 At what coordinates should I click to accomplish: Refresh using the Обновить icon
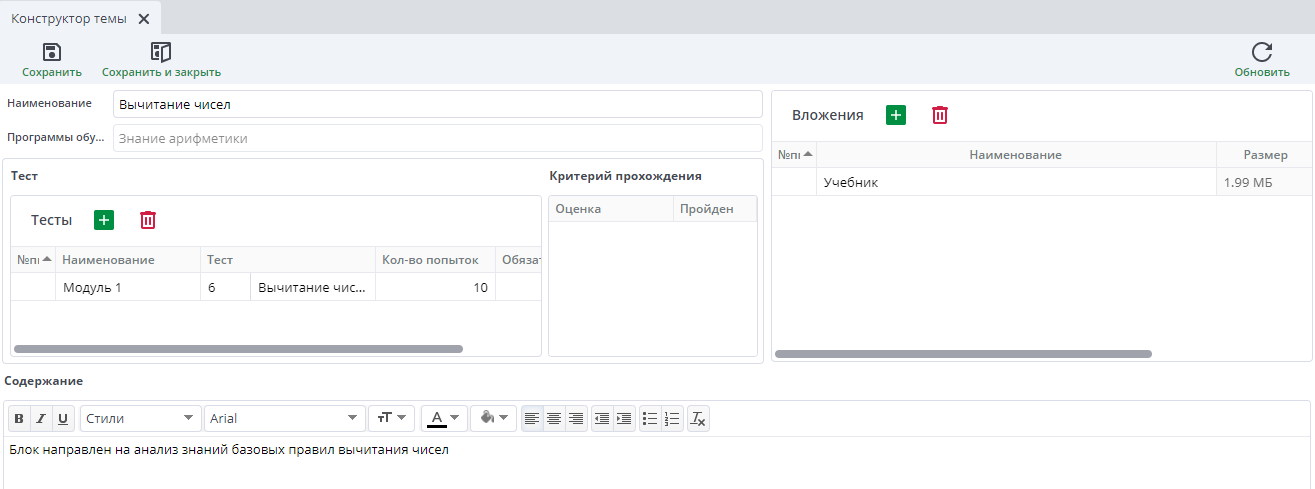(x=1262, y=53)
